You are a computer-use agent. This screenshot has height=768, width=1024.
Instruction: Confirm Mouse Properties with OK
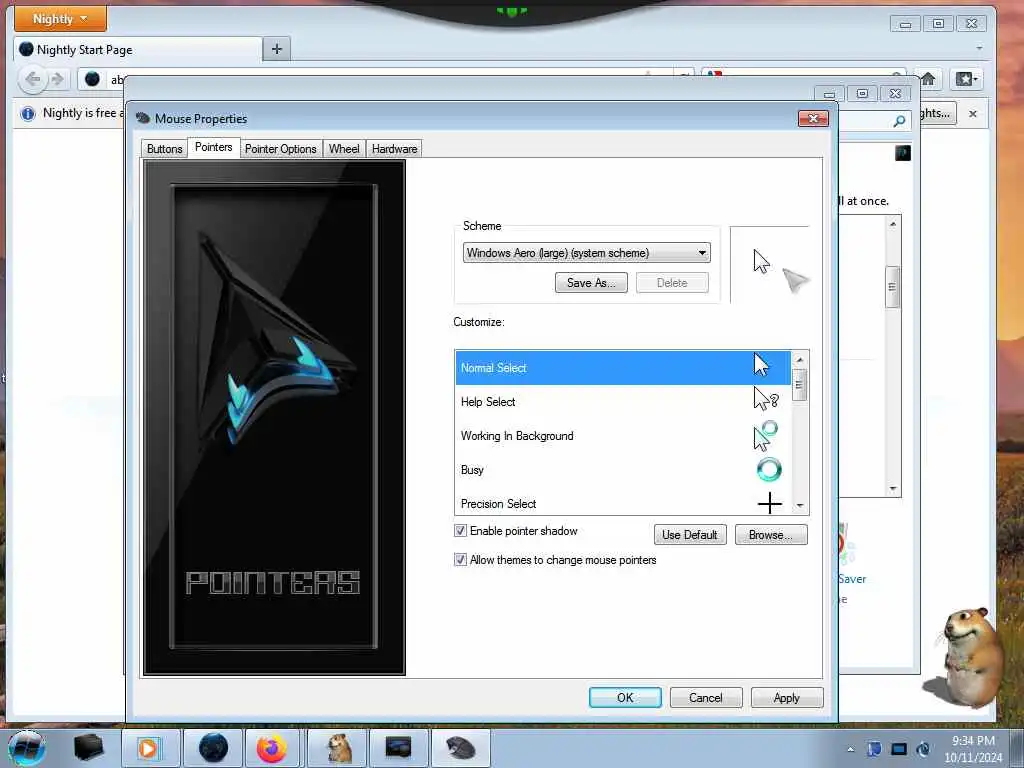point(625,697)
